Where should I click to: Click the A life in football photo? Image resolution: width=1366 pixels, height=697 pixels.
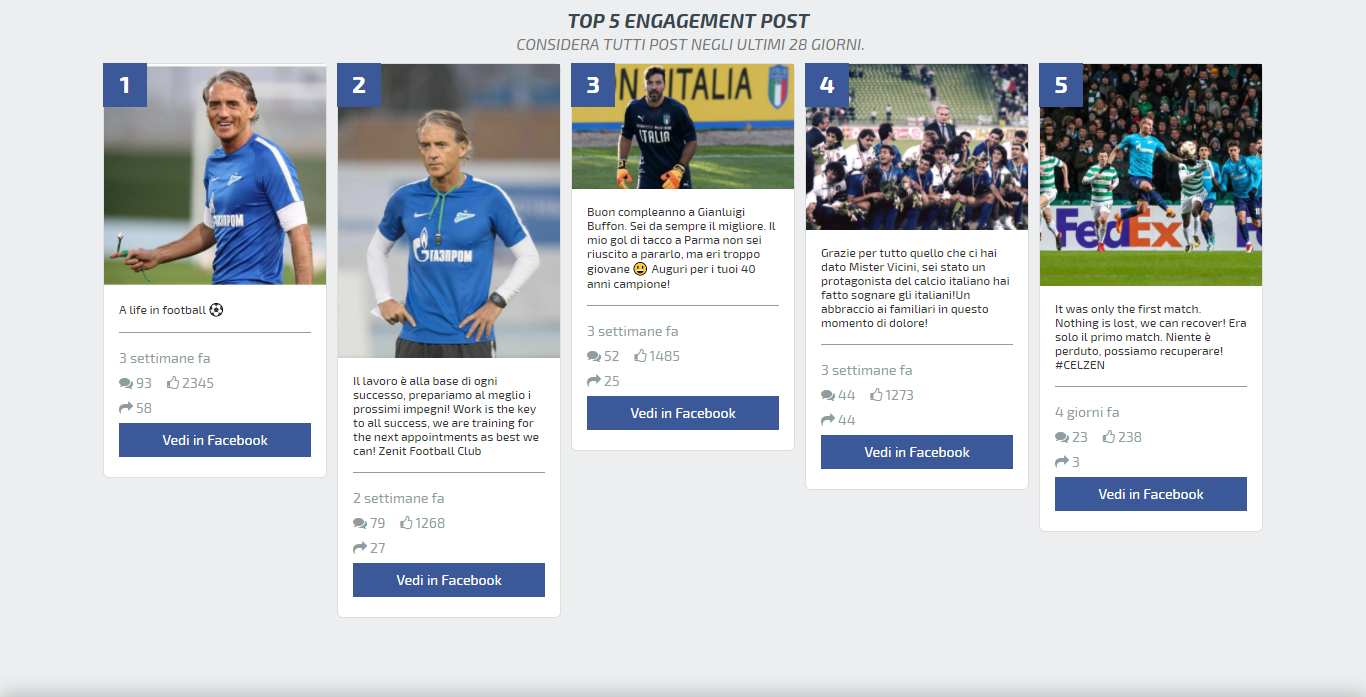click(x=215, y=175)
